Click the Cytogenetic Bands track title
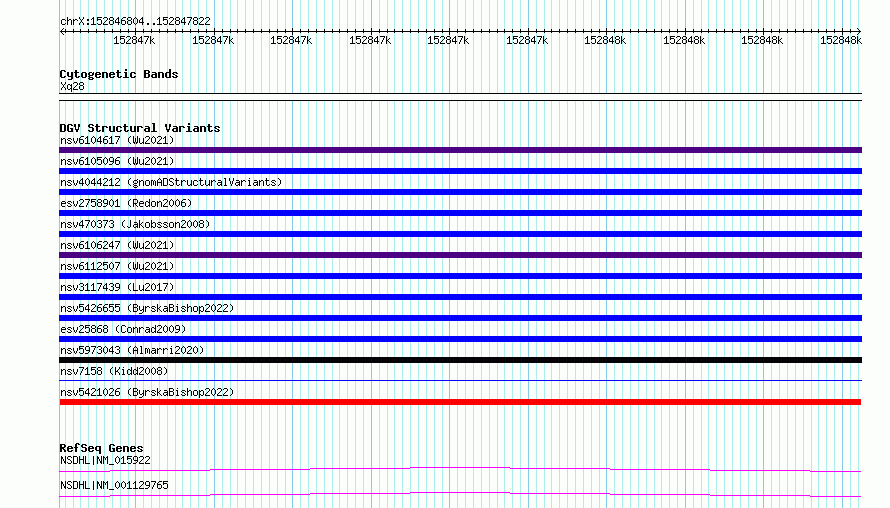 pos(119,74)
